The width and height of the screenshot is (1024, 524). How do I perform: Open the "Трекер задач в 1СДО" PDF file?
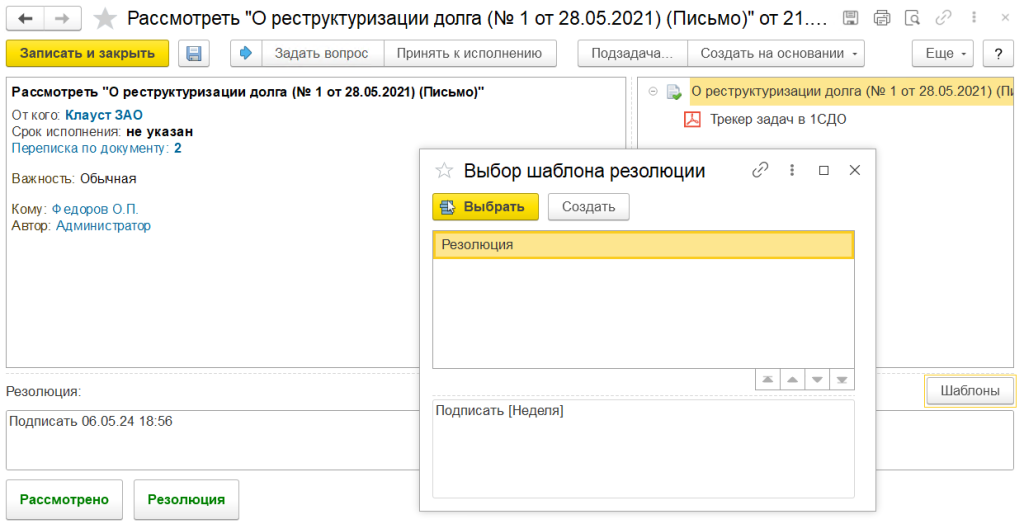tap(770, 119)
